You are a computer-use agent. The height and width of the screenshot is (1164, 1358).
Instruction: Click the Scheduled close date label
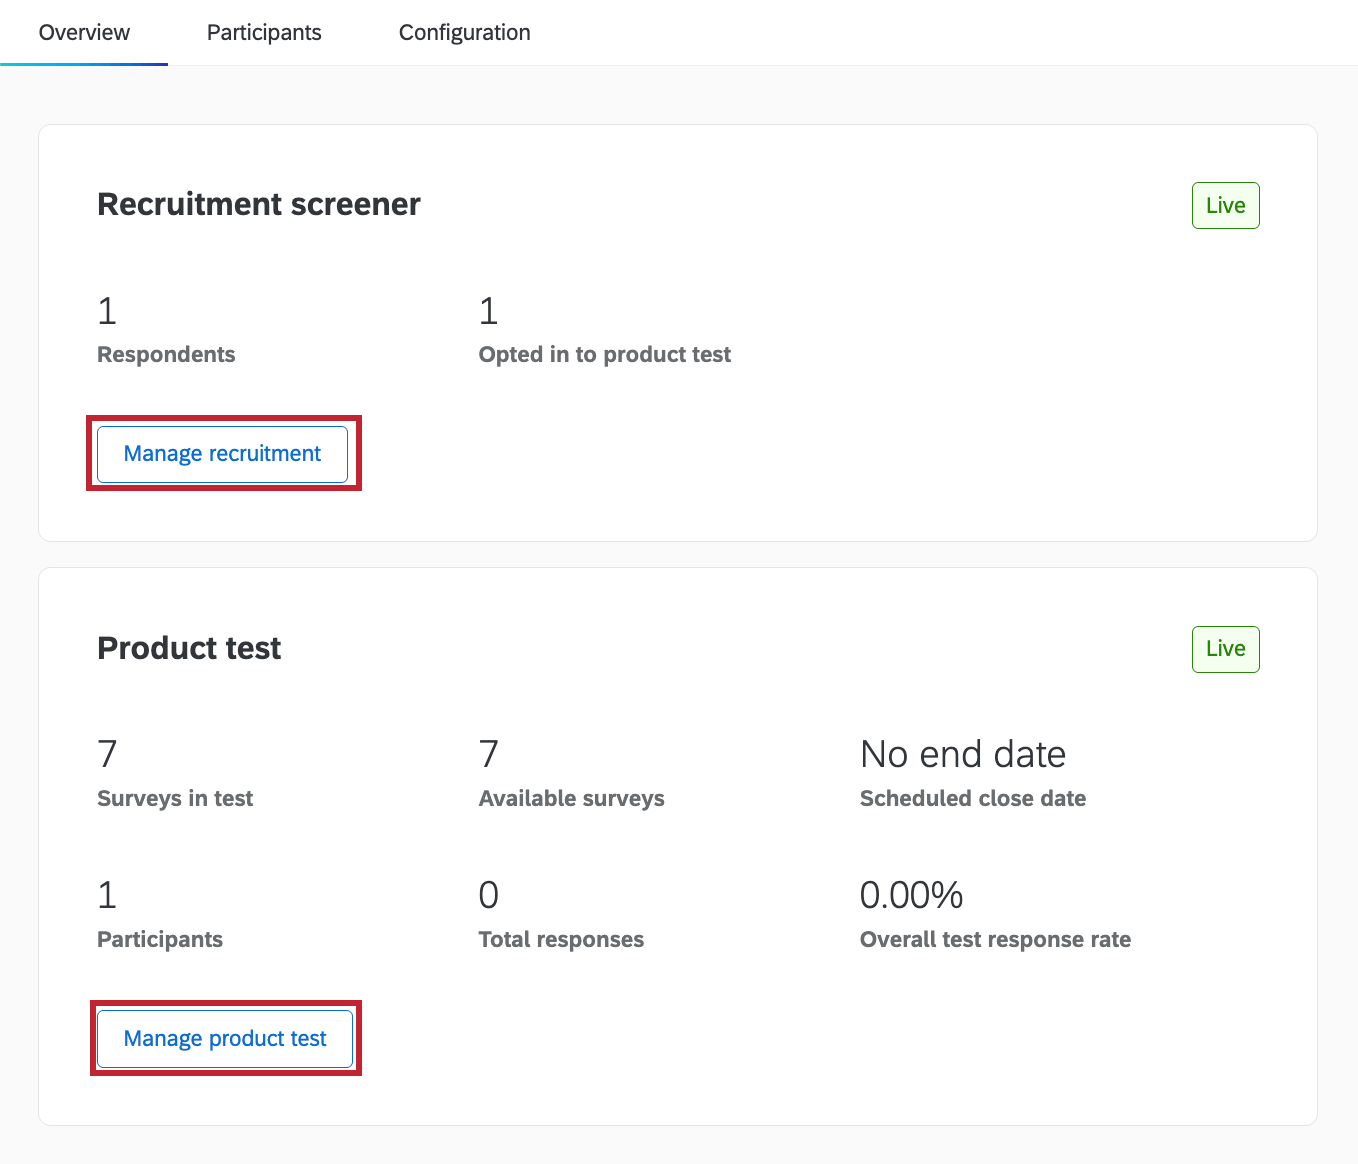point(972,798)
